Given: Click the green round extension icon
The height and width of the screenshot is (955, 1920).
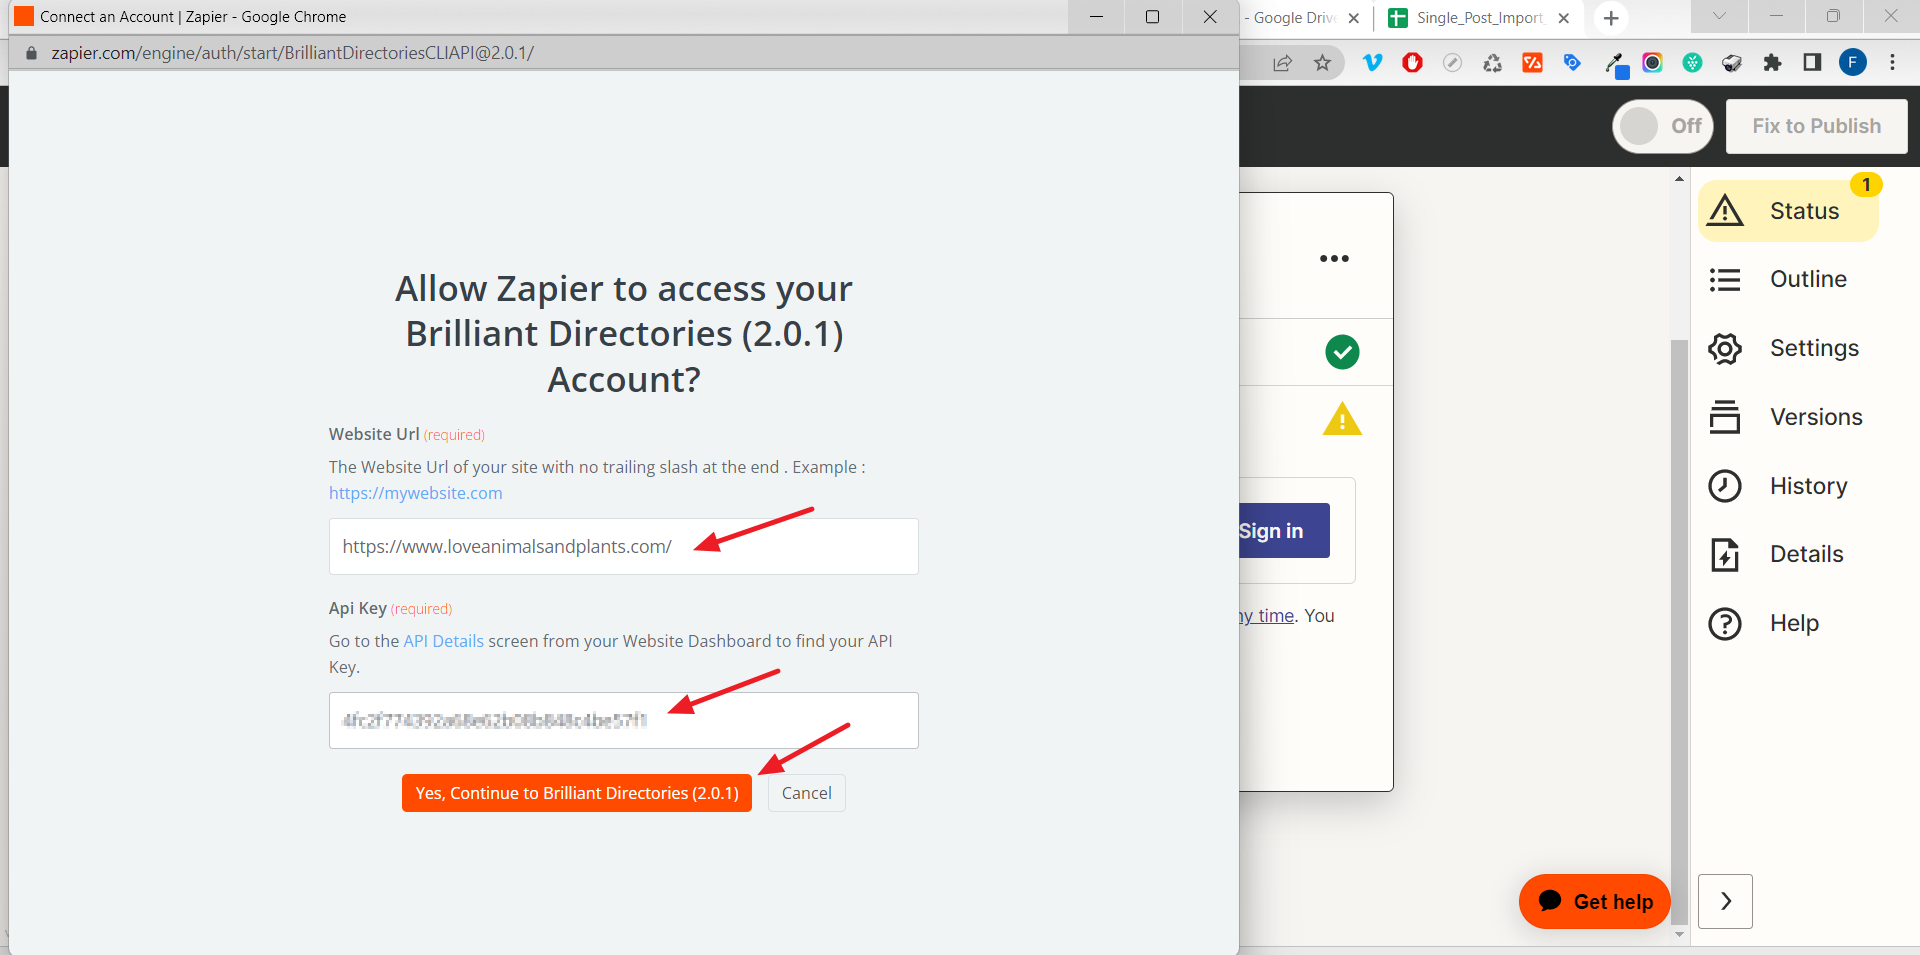Looking at the screenshot, I should point(1693,63).
